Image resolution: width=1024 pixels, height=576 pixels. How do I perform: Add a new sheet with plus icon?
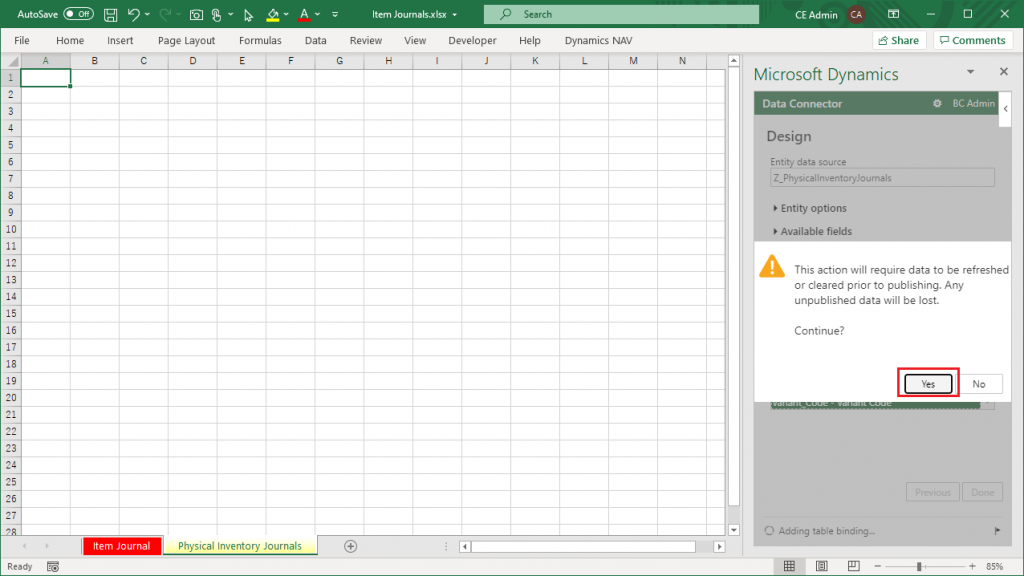(x=351, y=546)
